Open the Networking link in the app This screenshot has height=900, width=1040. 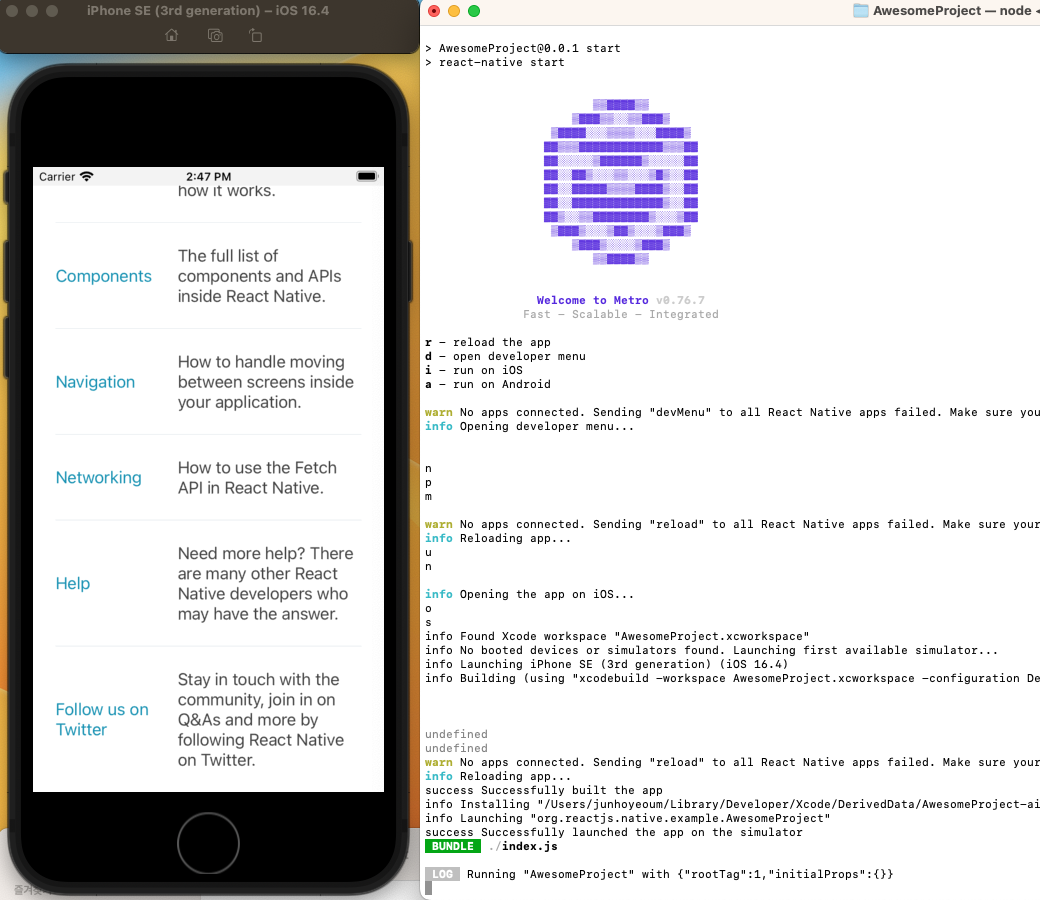(x=99, y=478)
